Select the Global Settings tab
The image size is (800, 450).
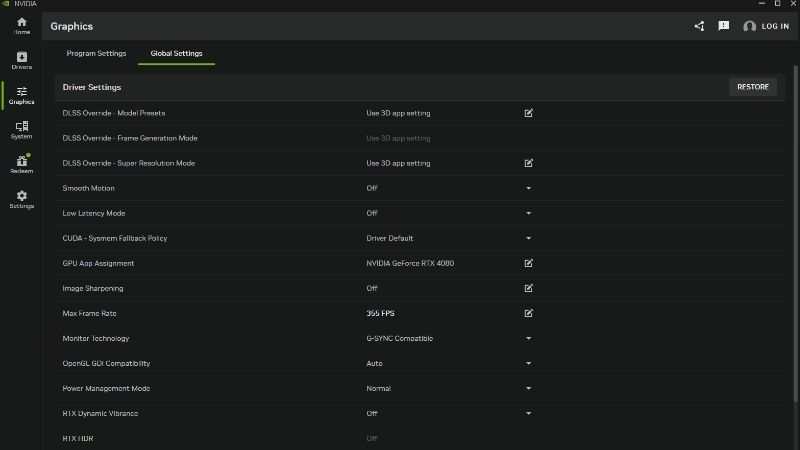click(176, 53)
